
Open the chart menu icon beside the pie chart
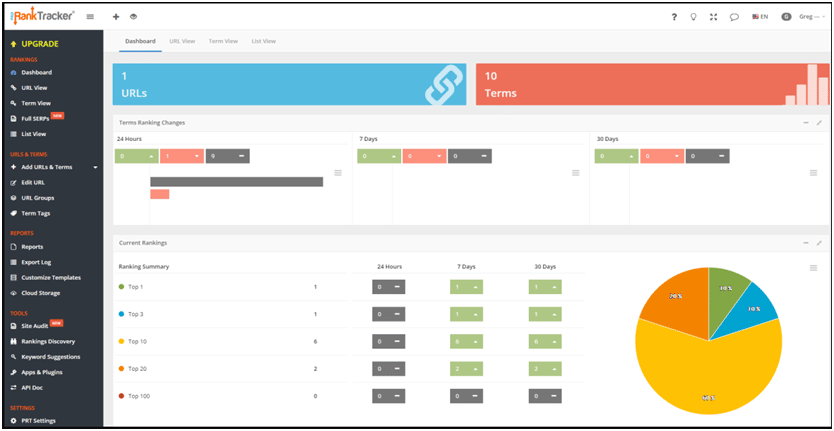814,268
